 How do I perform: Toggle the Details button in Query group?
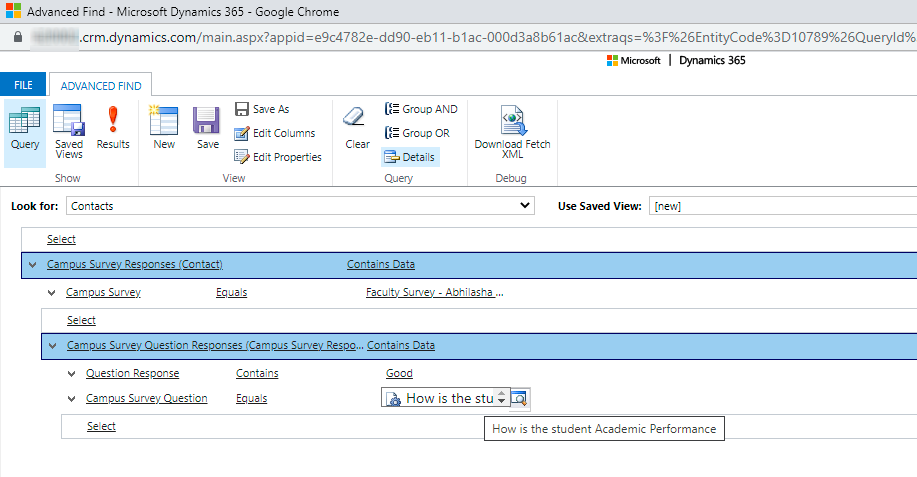tap(410, 157)
